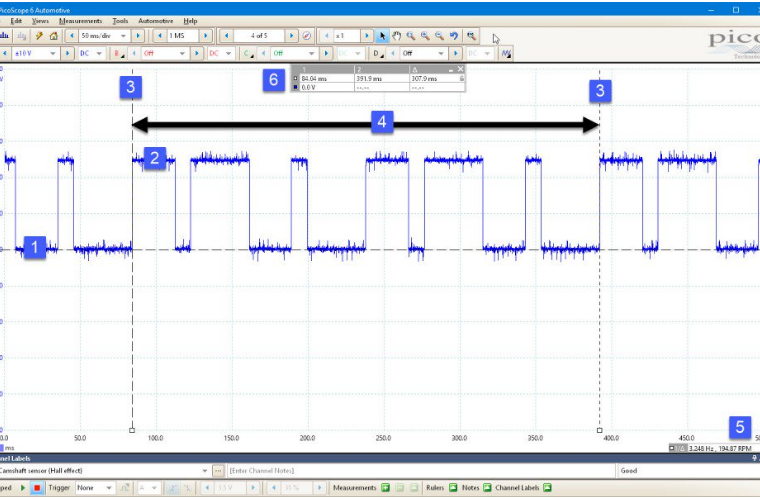Open channel C Off range dropdown
The height and width of the screenshot is (500, 760).
click(x=312, y=53)
